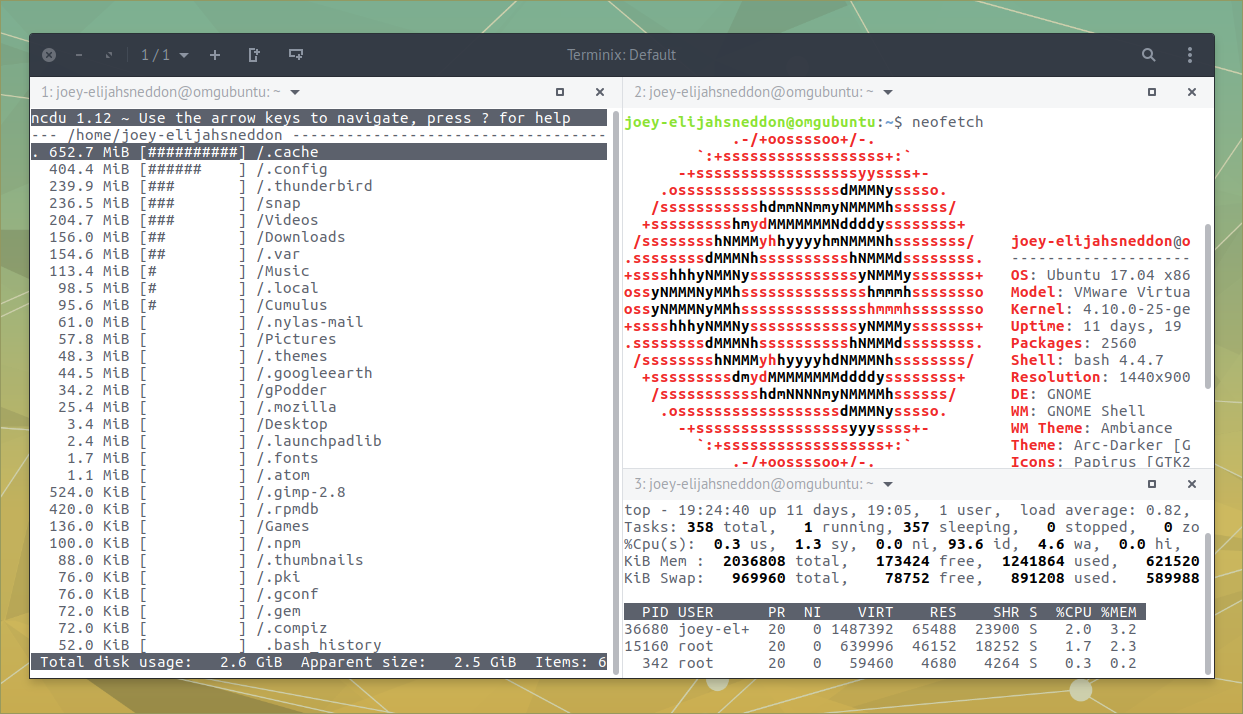The image size is (1243, 714).
Task: Select the /.launchpadlib row in ncdu
Action: [x=319, y=441]
